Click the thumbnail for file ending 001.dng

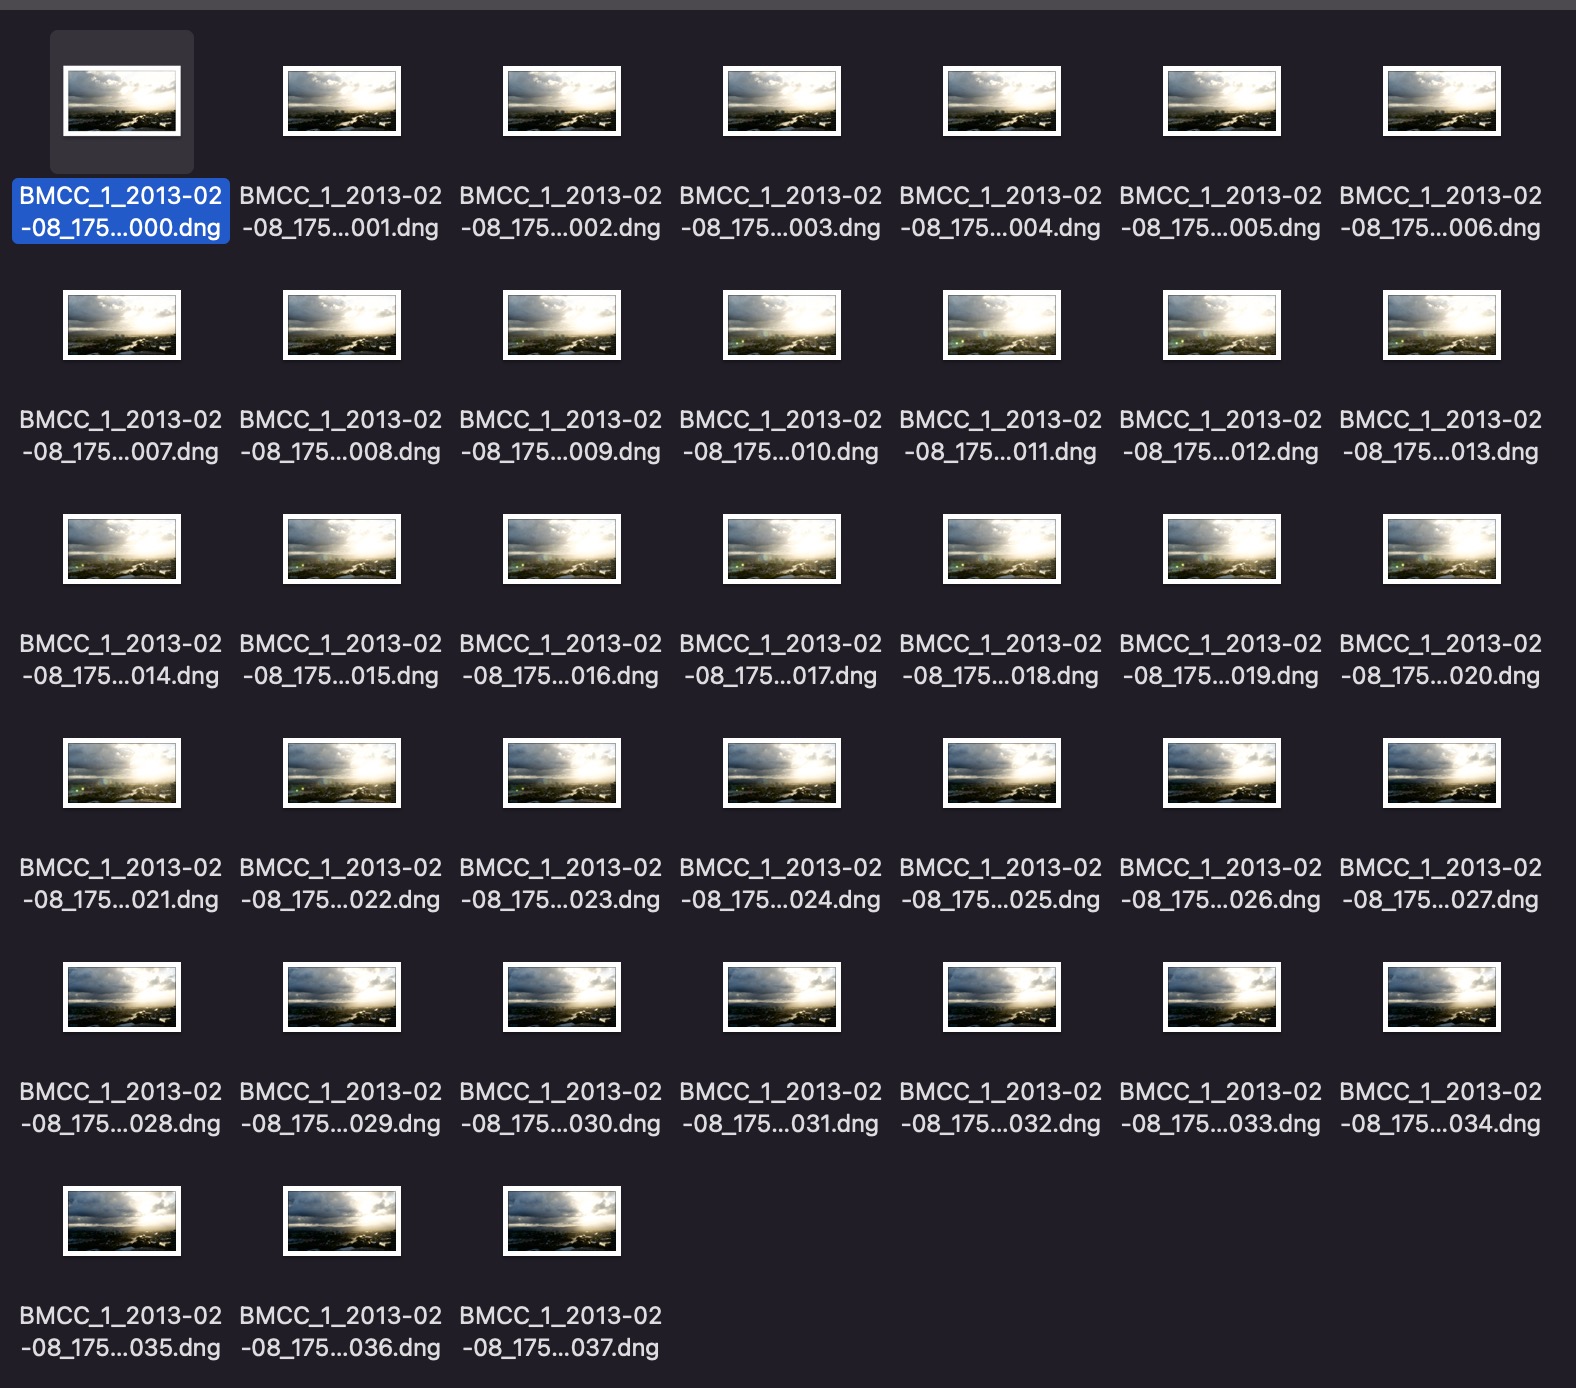click(342, 101)
